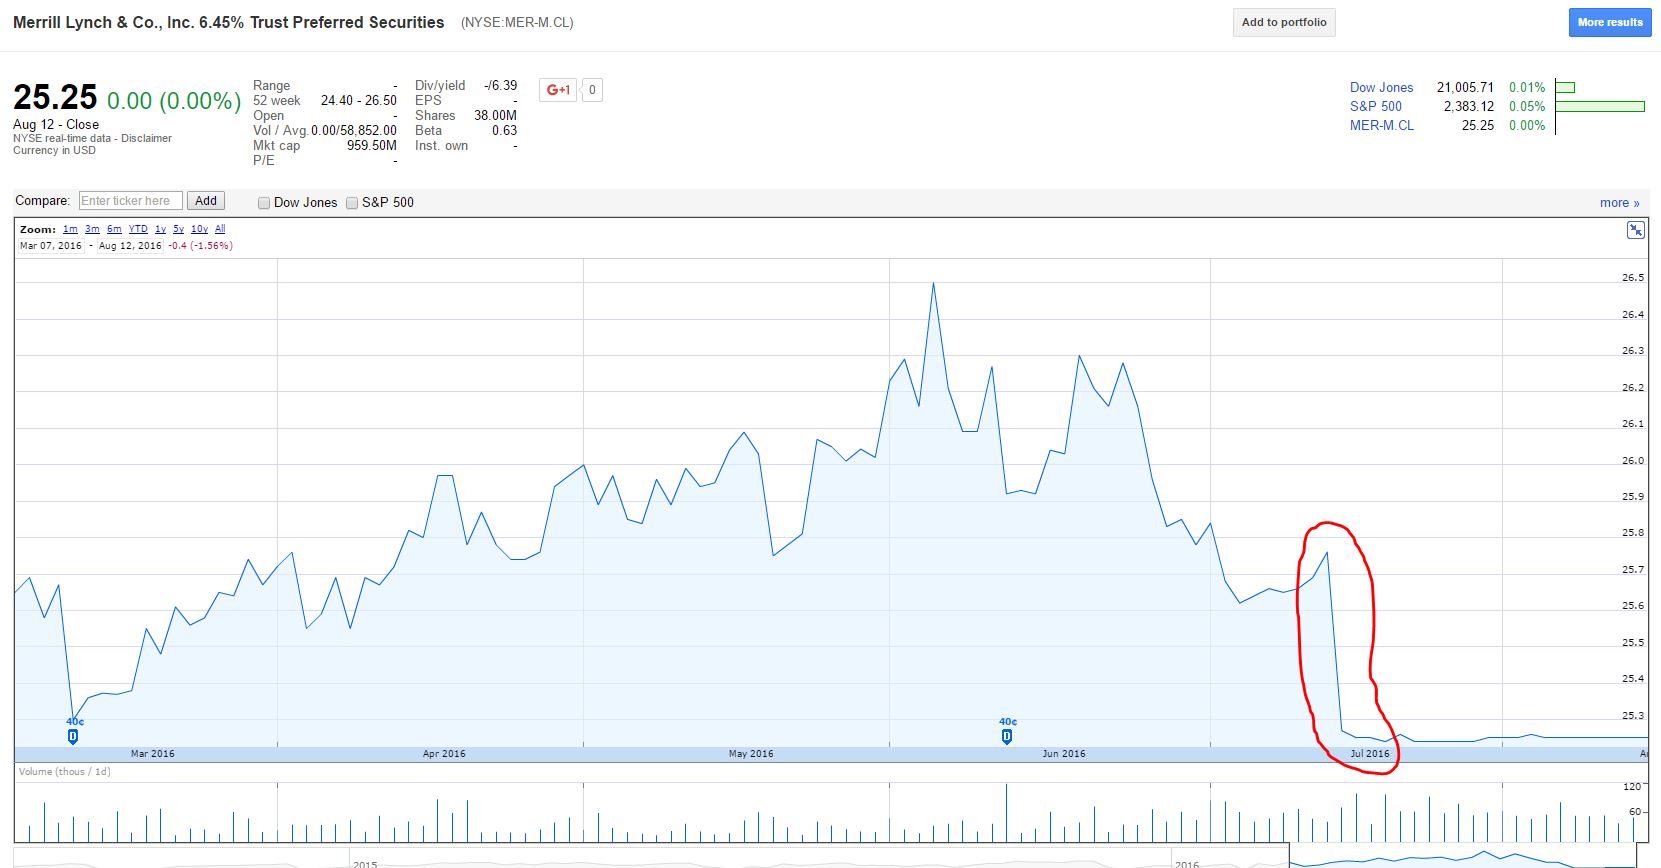The image size is (1661, 868).
Task: Click the March 2016 dividend marker
Action: click(73, 736)
